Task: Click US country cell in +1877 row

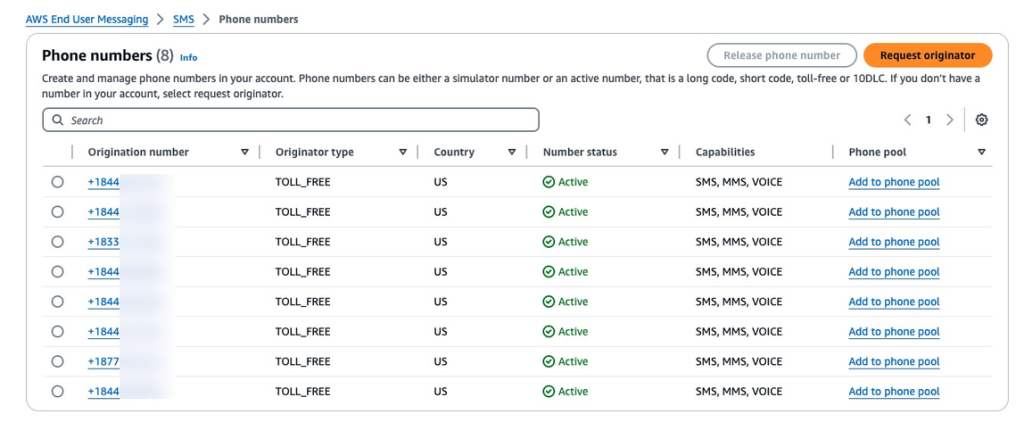Action: [x=440, y=361]
